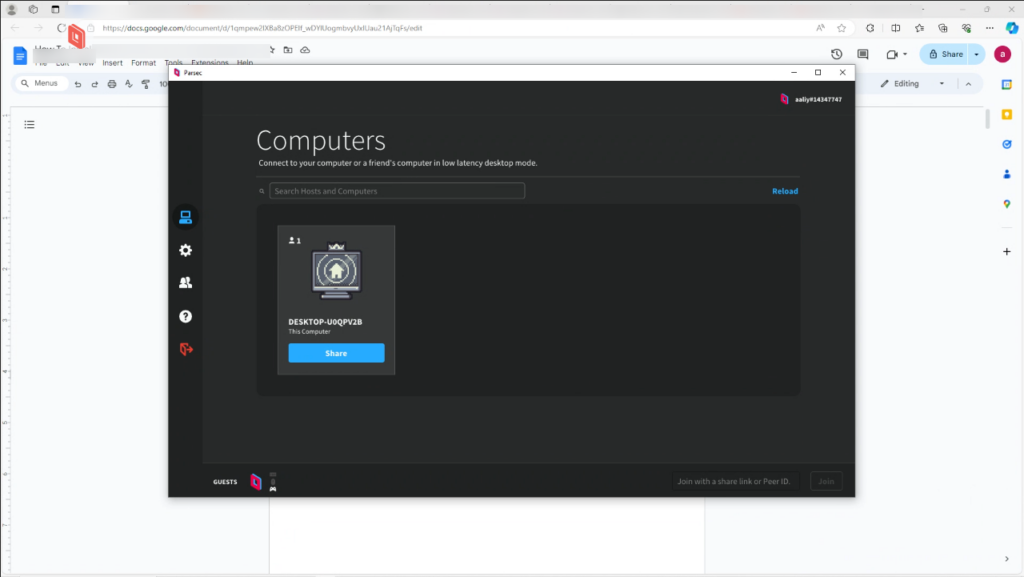Open the Friends panel in Parsec sidebar
Screen dimensions: 1024x577
185,283
